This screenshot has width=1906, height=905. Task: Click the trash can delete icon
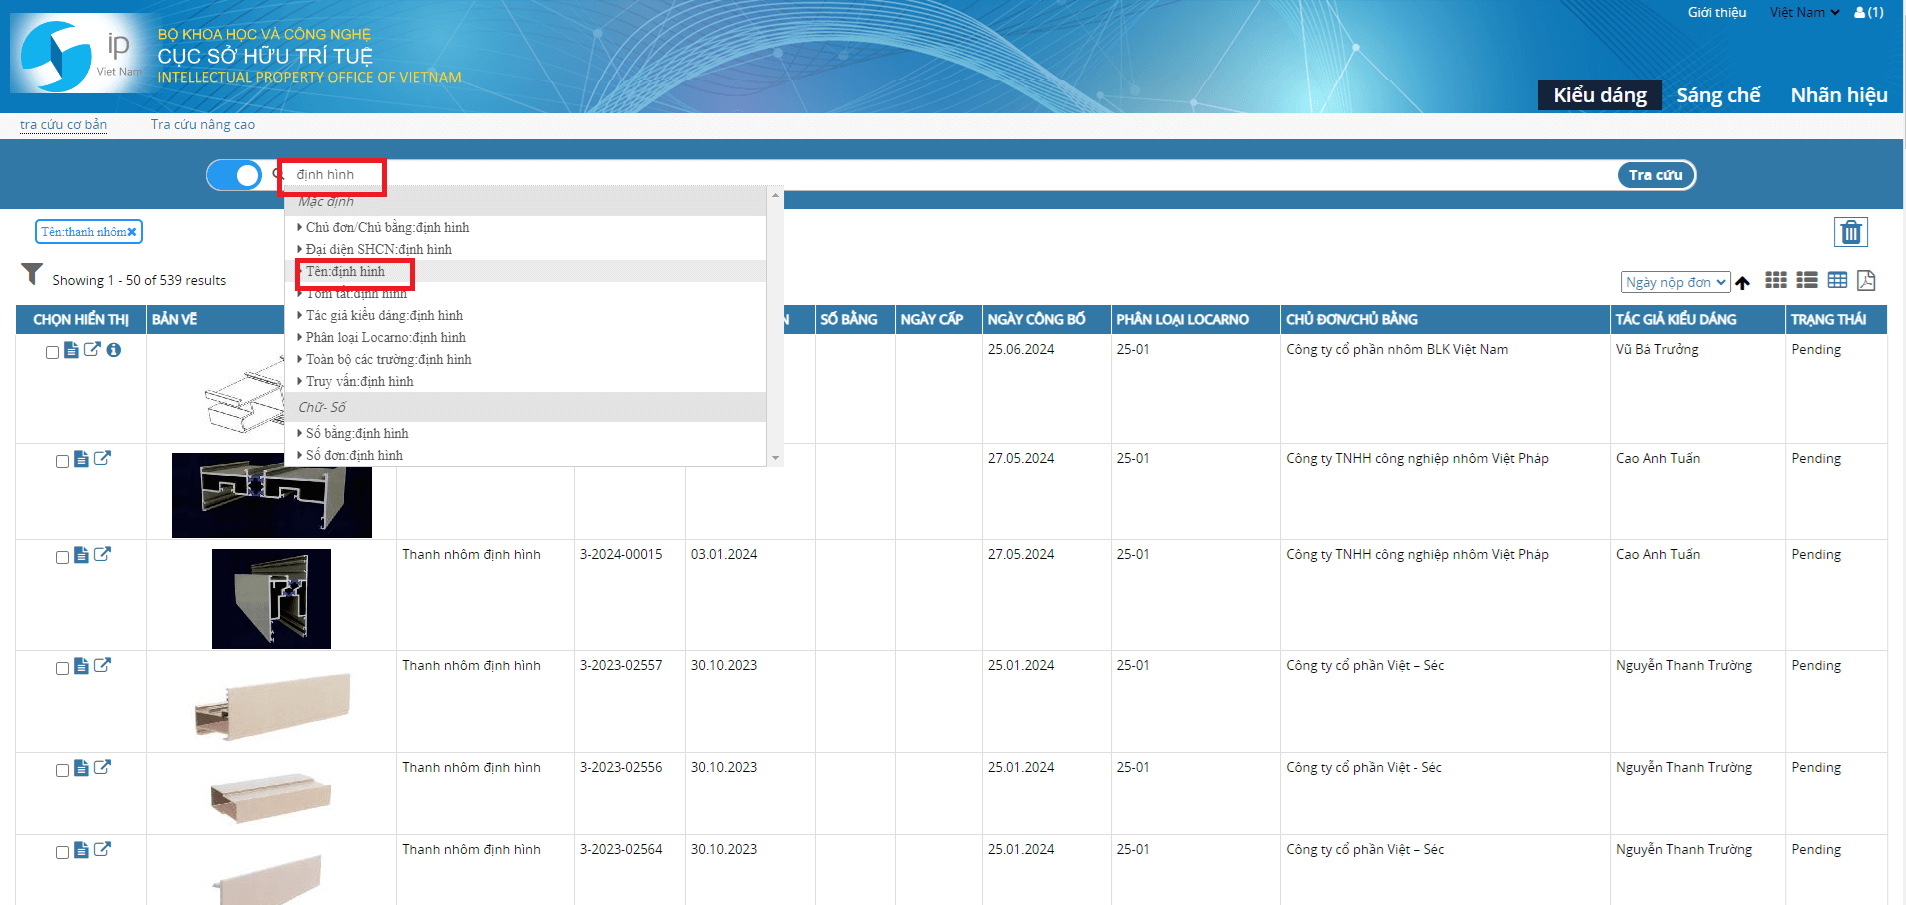point(1850,232)
